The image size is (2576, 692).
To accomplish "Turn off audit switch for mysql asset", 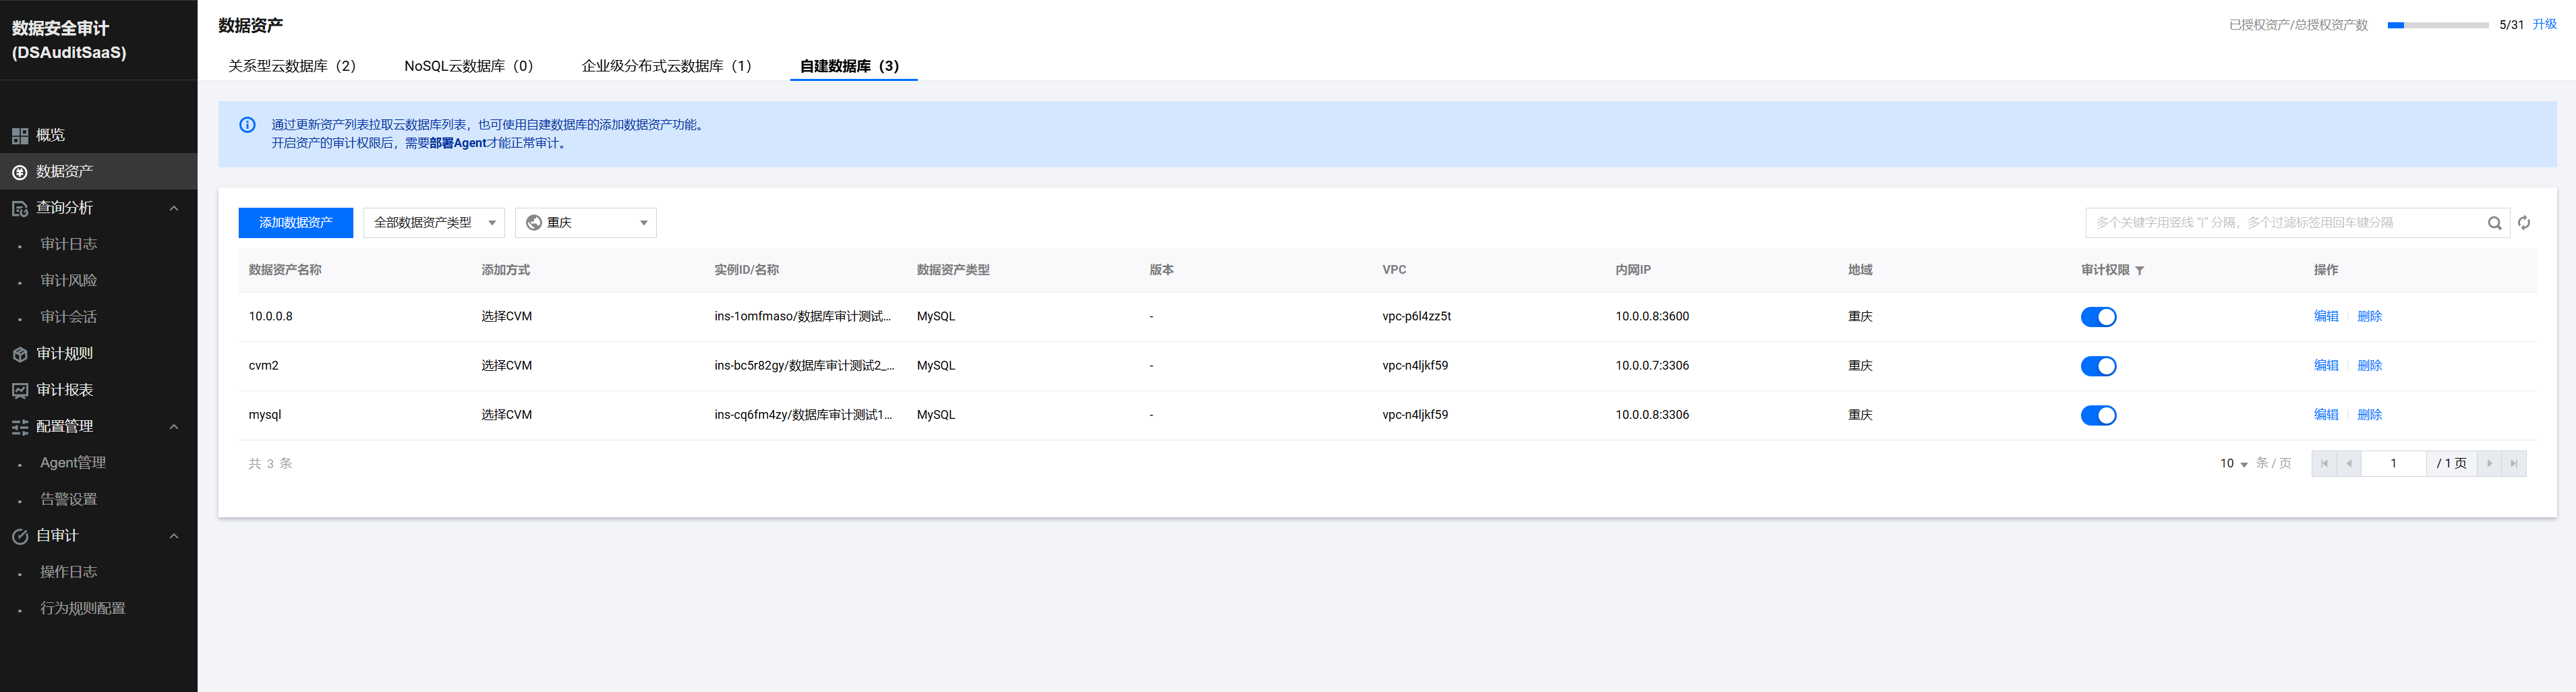I will tap(2098, 415).
